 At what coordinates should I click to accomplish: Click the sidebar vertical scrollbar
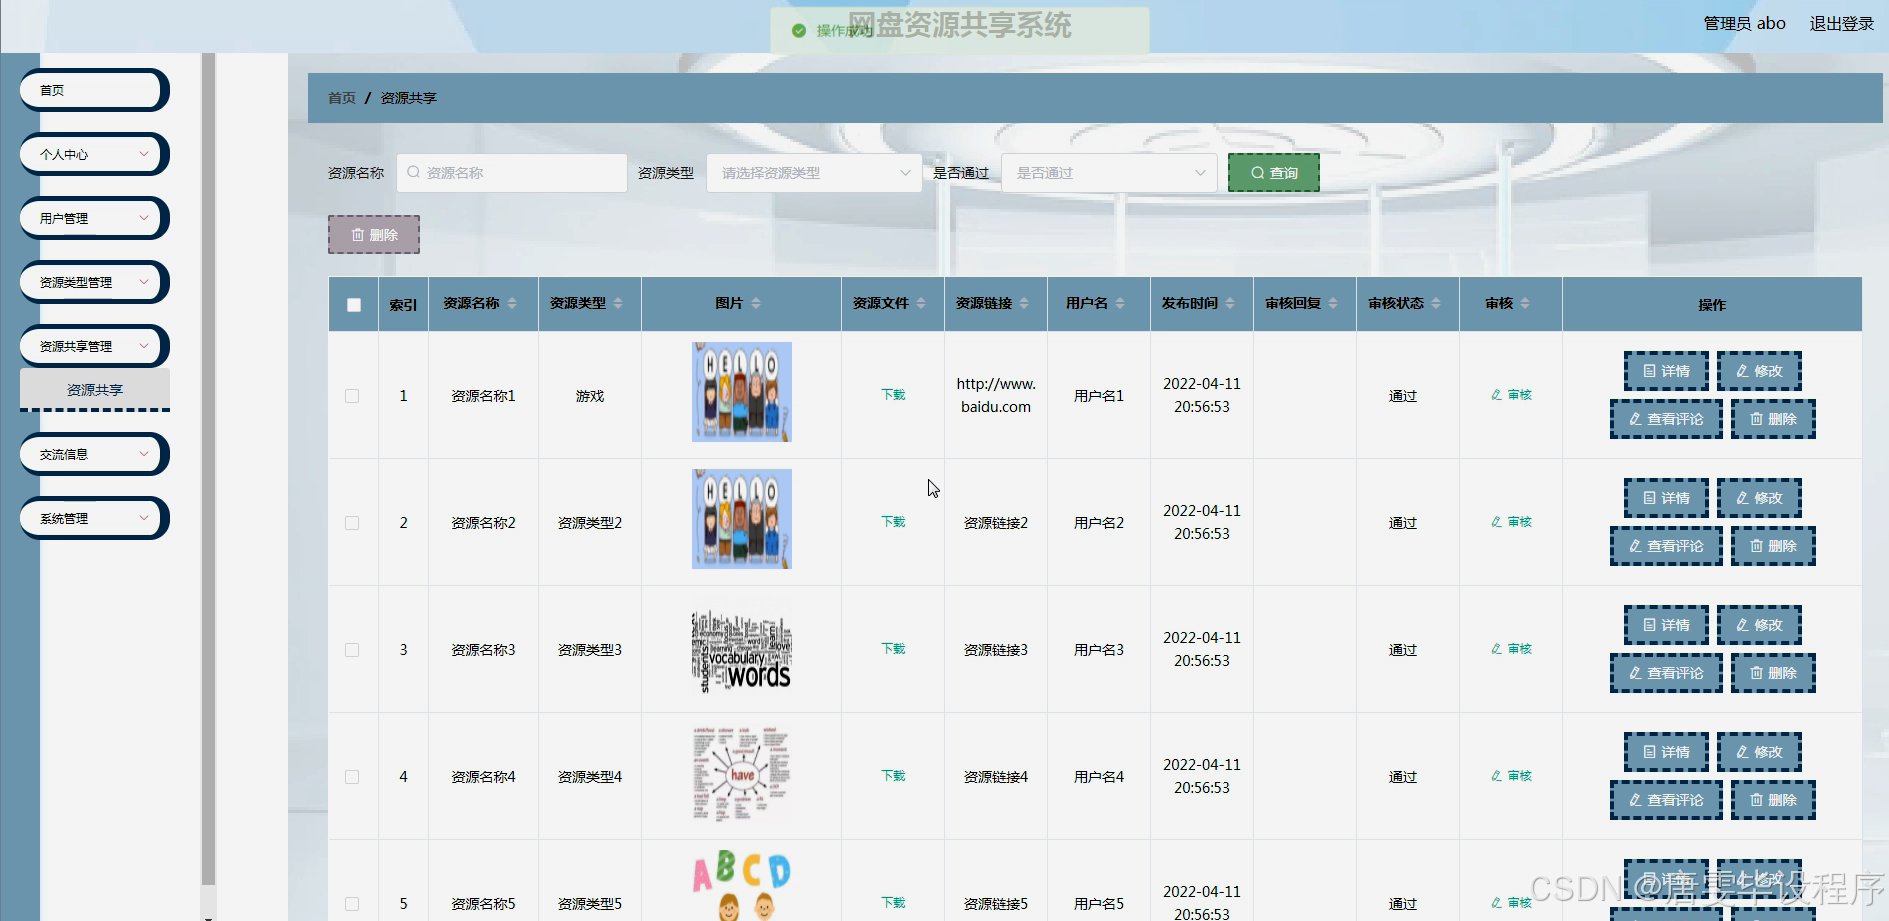208,470
